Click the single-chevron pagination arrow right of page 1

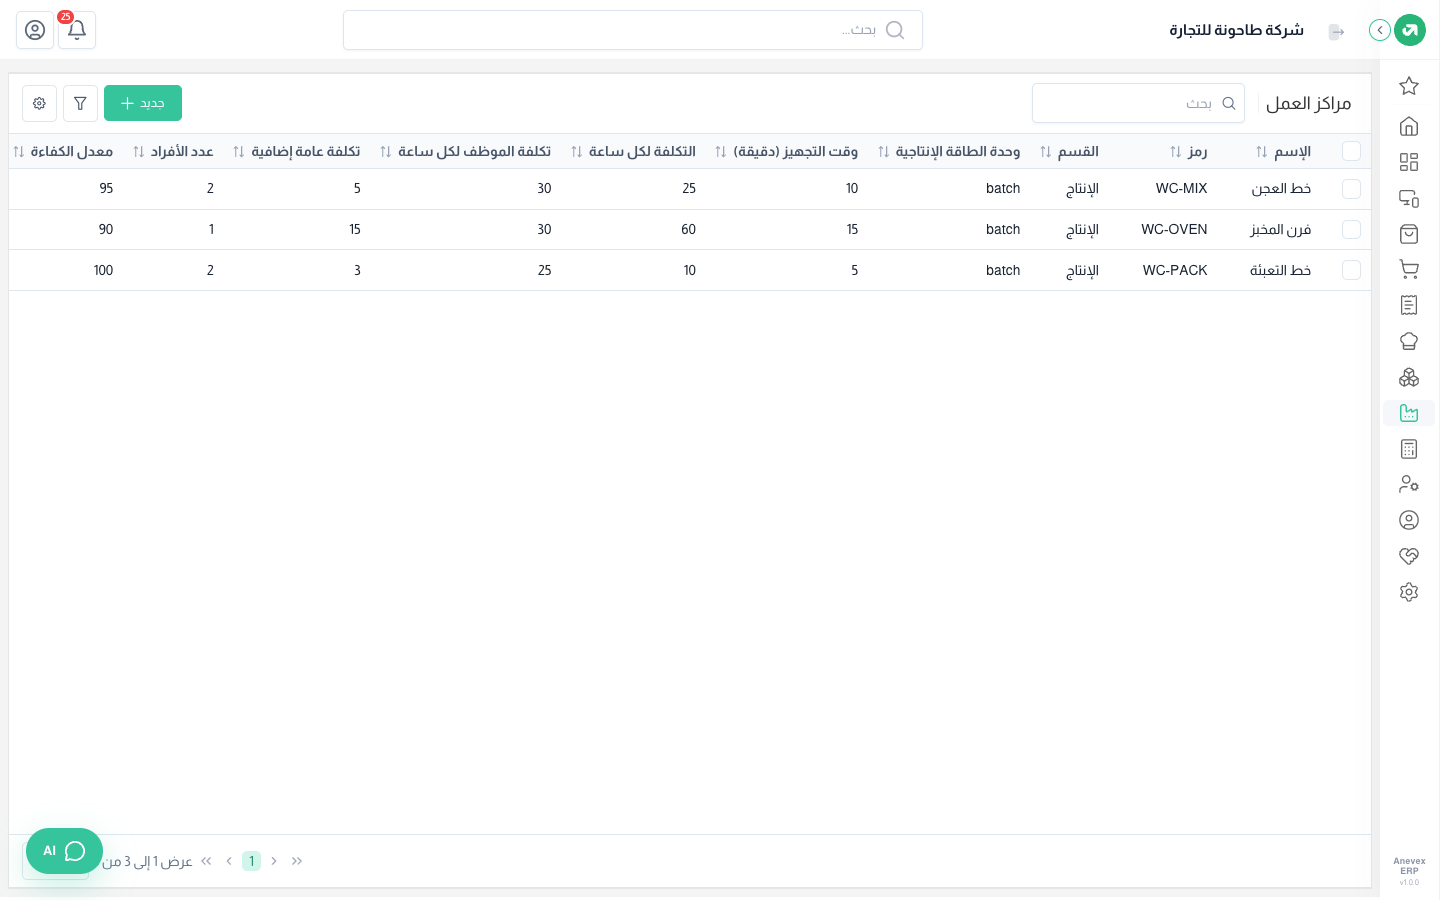274,861
